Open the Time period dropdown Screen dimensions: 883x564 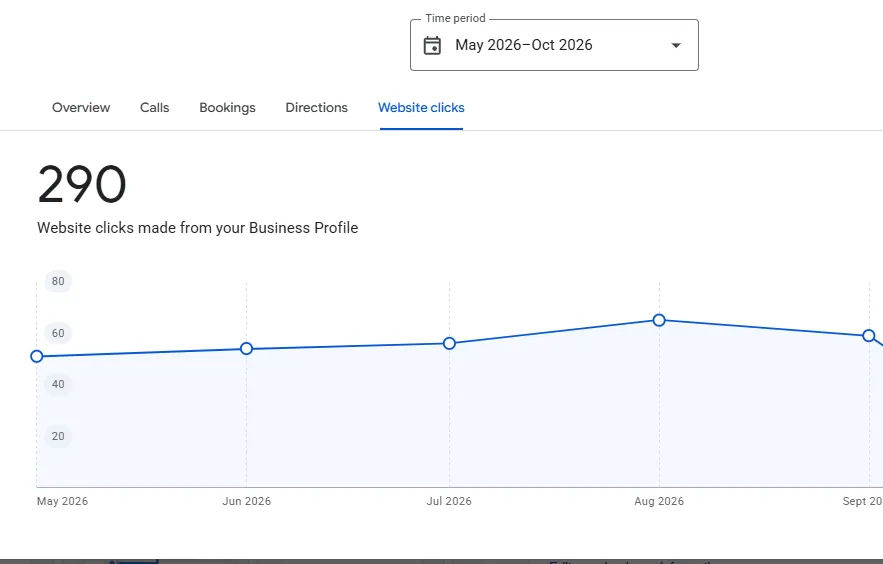pos(554,45)
